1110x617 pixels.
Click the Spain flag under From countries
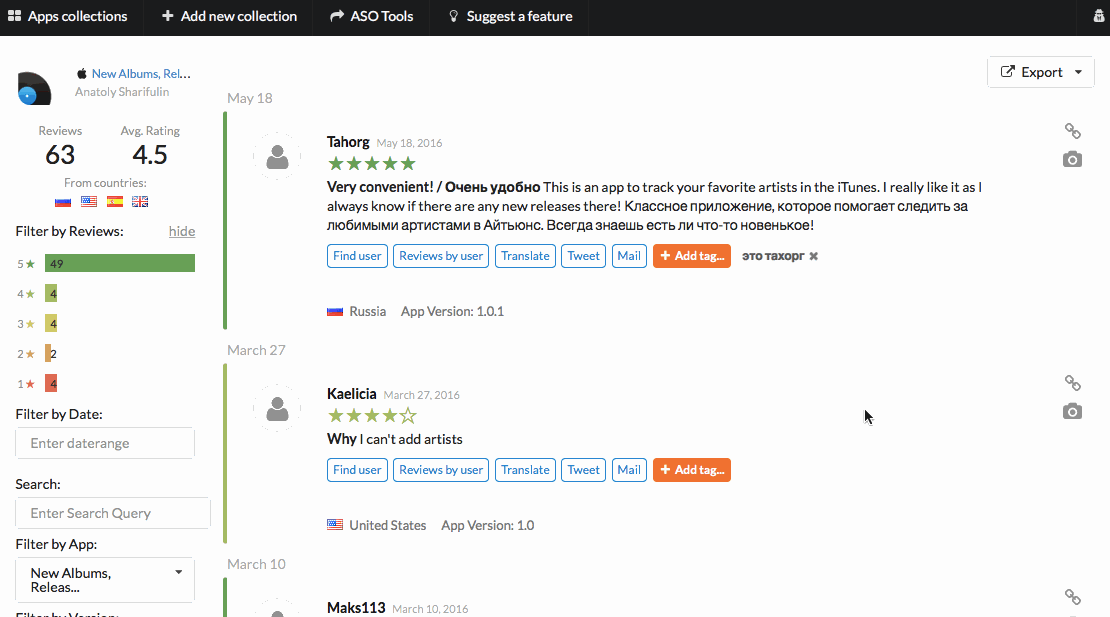point(115,201)
